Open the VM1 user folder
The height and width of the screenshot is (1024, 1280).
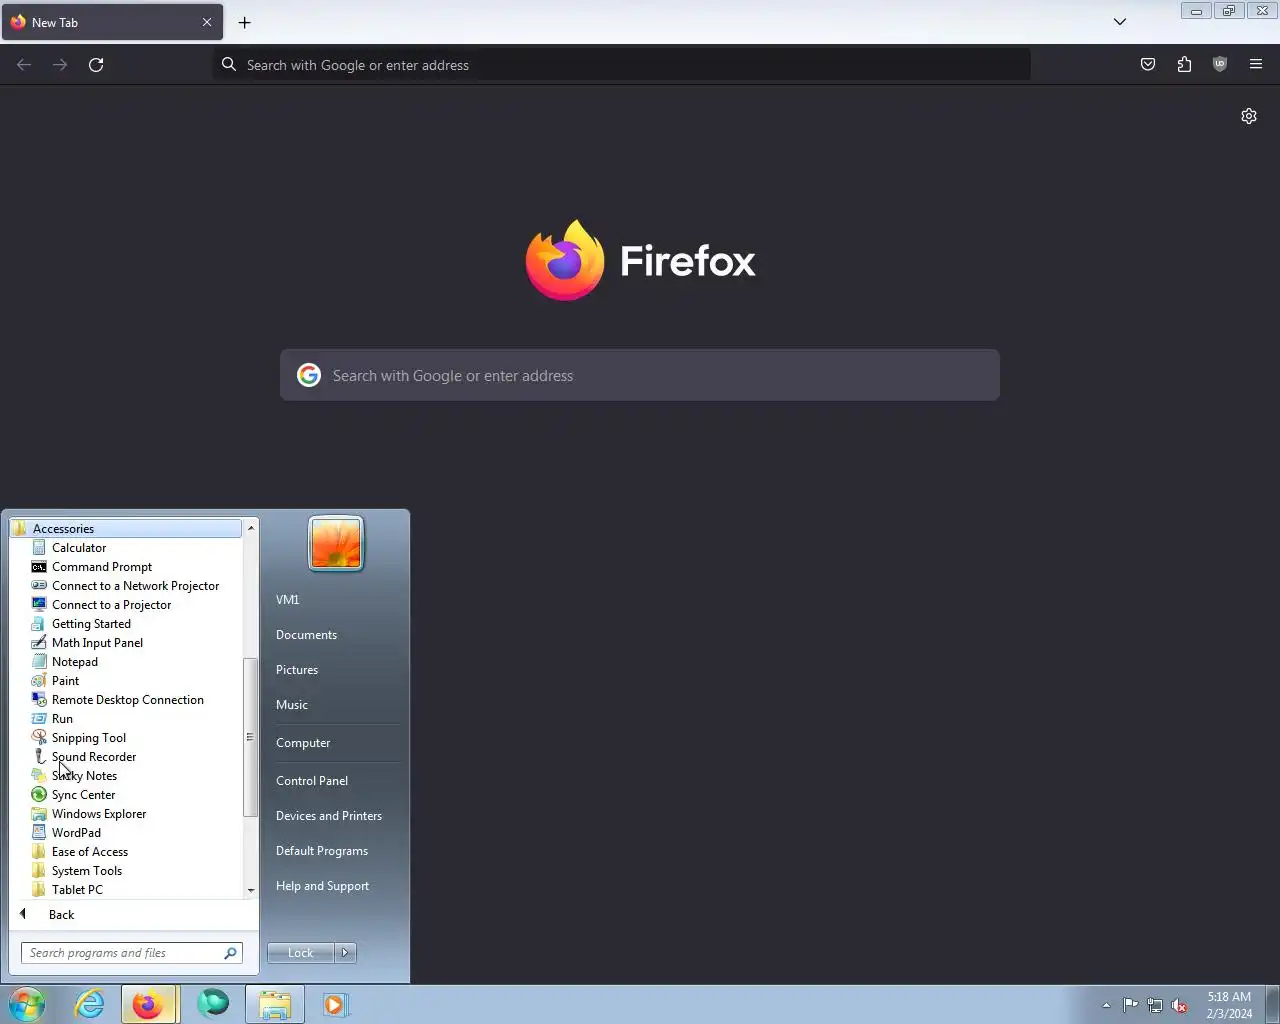pyautogui.click(x=288, y=600)
